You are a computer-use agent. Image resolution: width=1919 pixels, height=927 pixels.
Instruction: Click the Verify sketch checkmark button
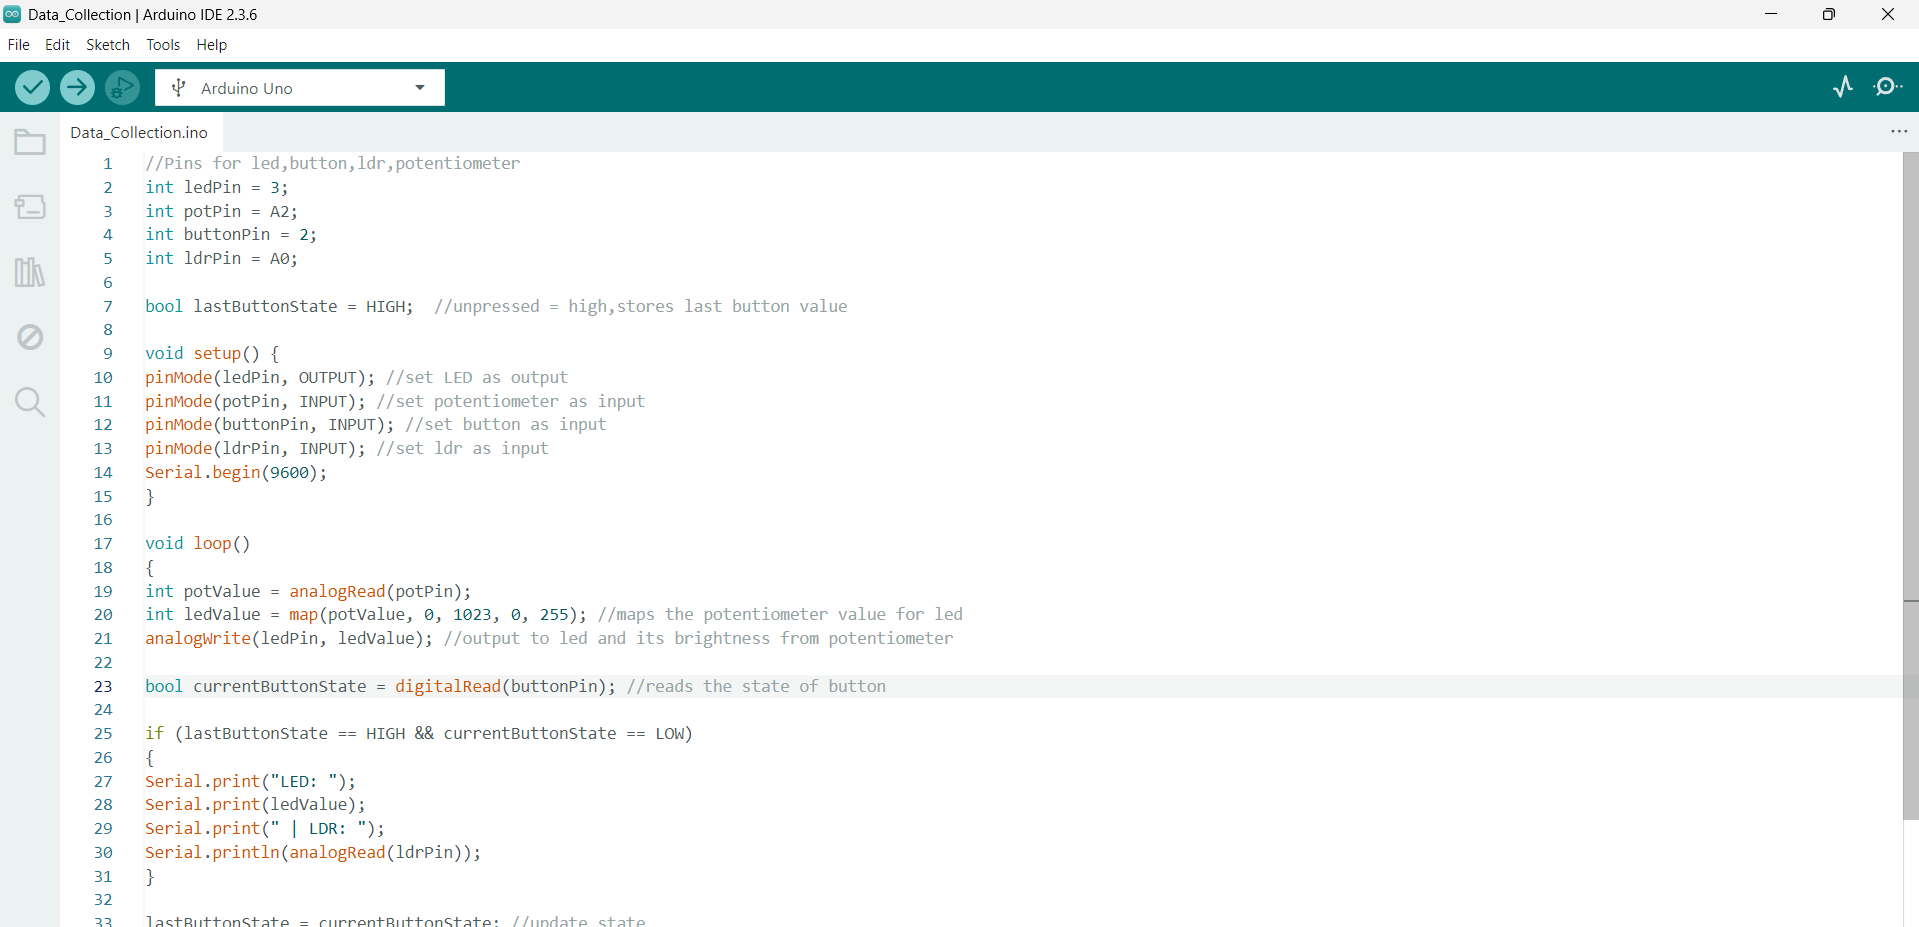coord(33,88)
